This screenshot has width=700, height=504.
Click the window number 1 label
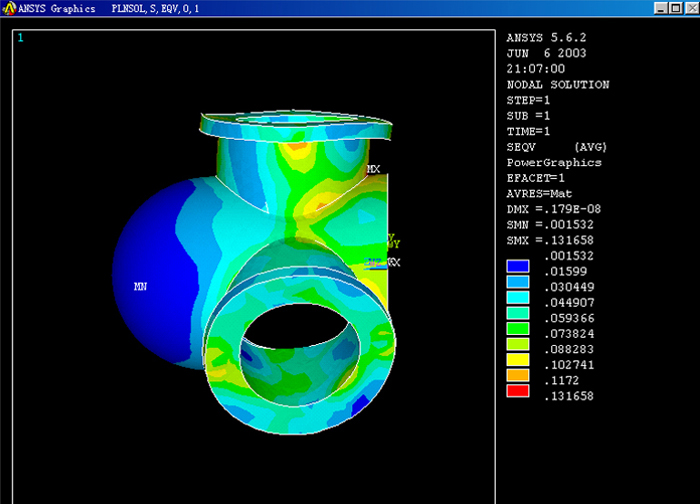tap(21, 38)
